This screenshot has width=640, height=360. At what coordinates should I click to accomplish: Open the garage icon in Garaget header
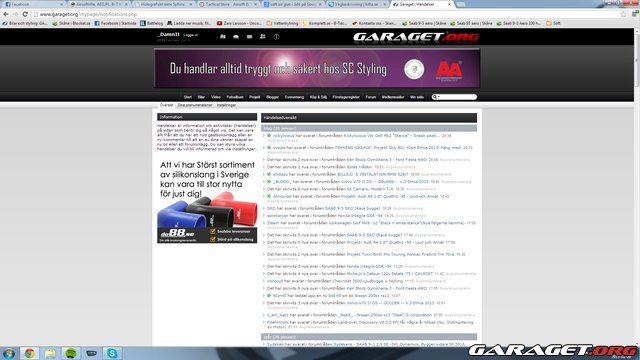(222, 37)
